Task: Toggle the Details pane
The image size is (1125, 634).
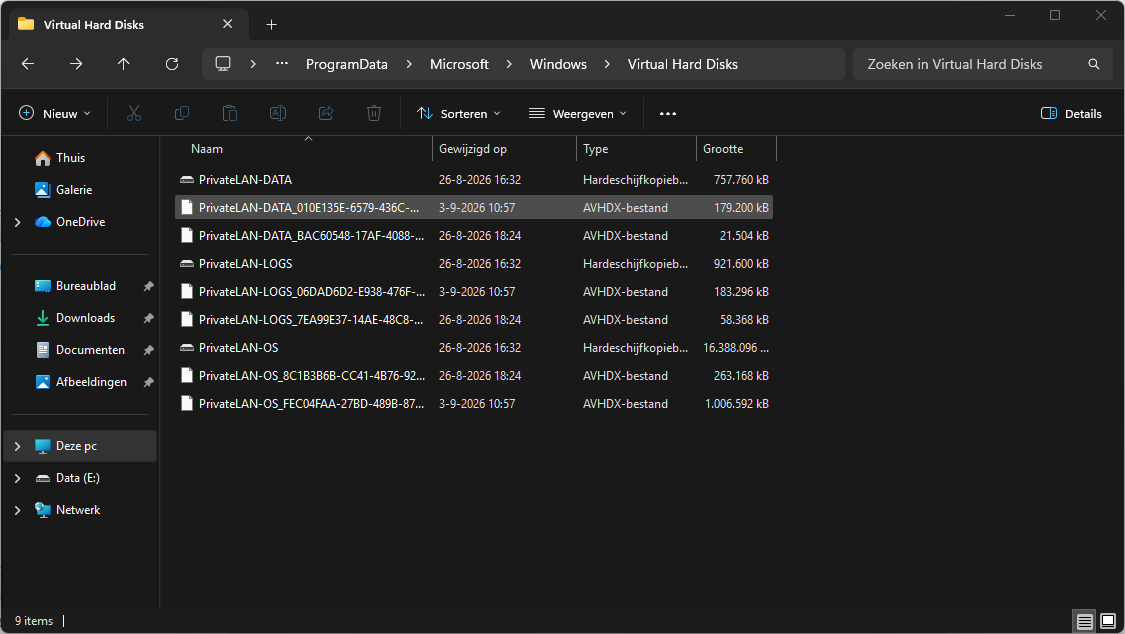Action: 1071,113
